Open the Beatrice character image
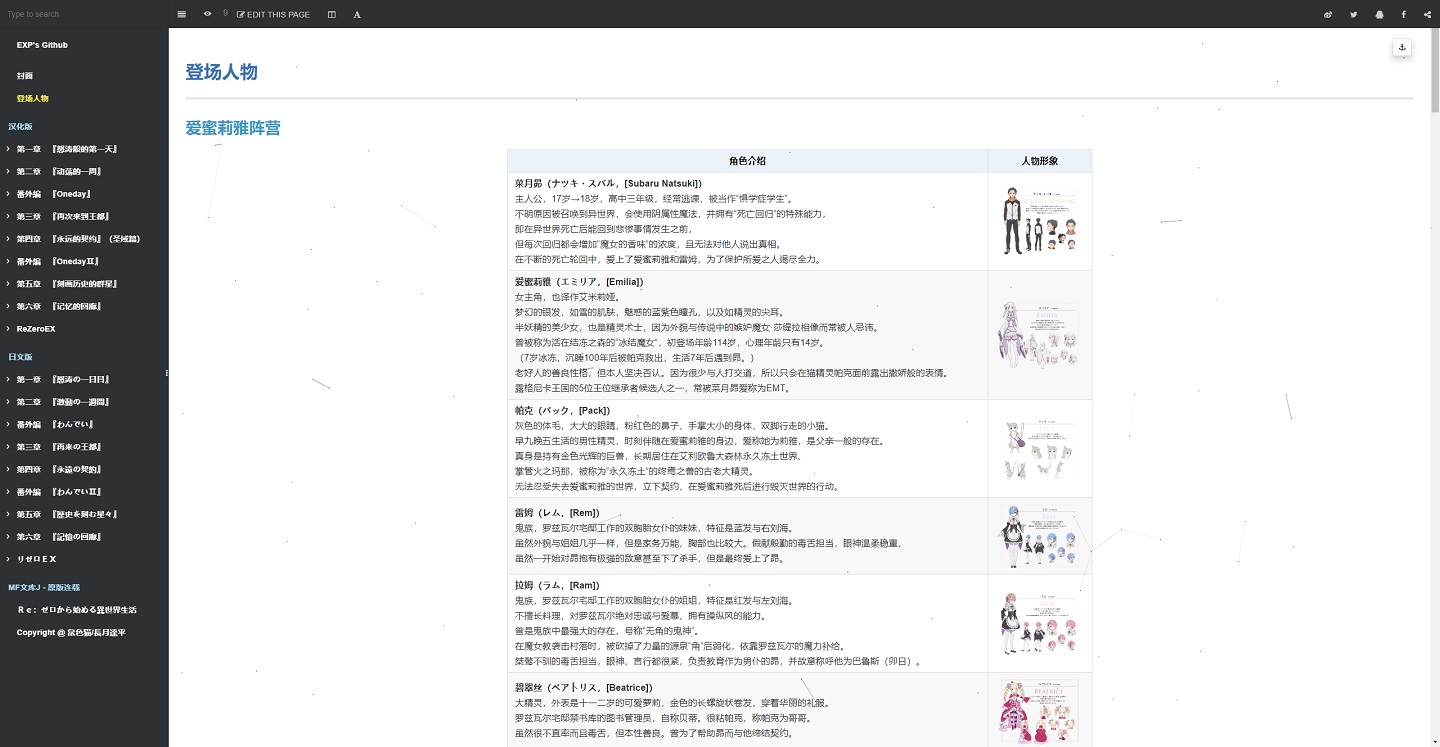This screenshot has width=1440, height=747. point(1040,710)
